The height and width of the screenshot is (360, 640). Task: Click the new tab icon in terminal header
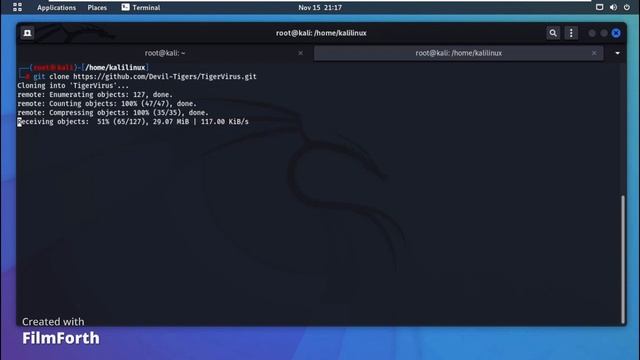(x=27, y=33)
